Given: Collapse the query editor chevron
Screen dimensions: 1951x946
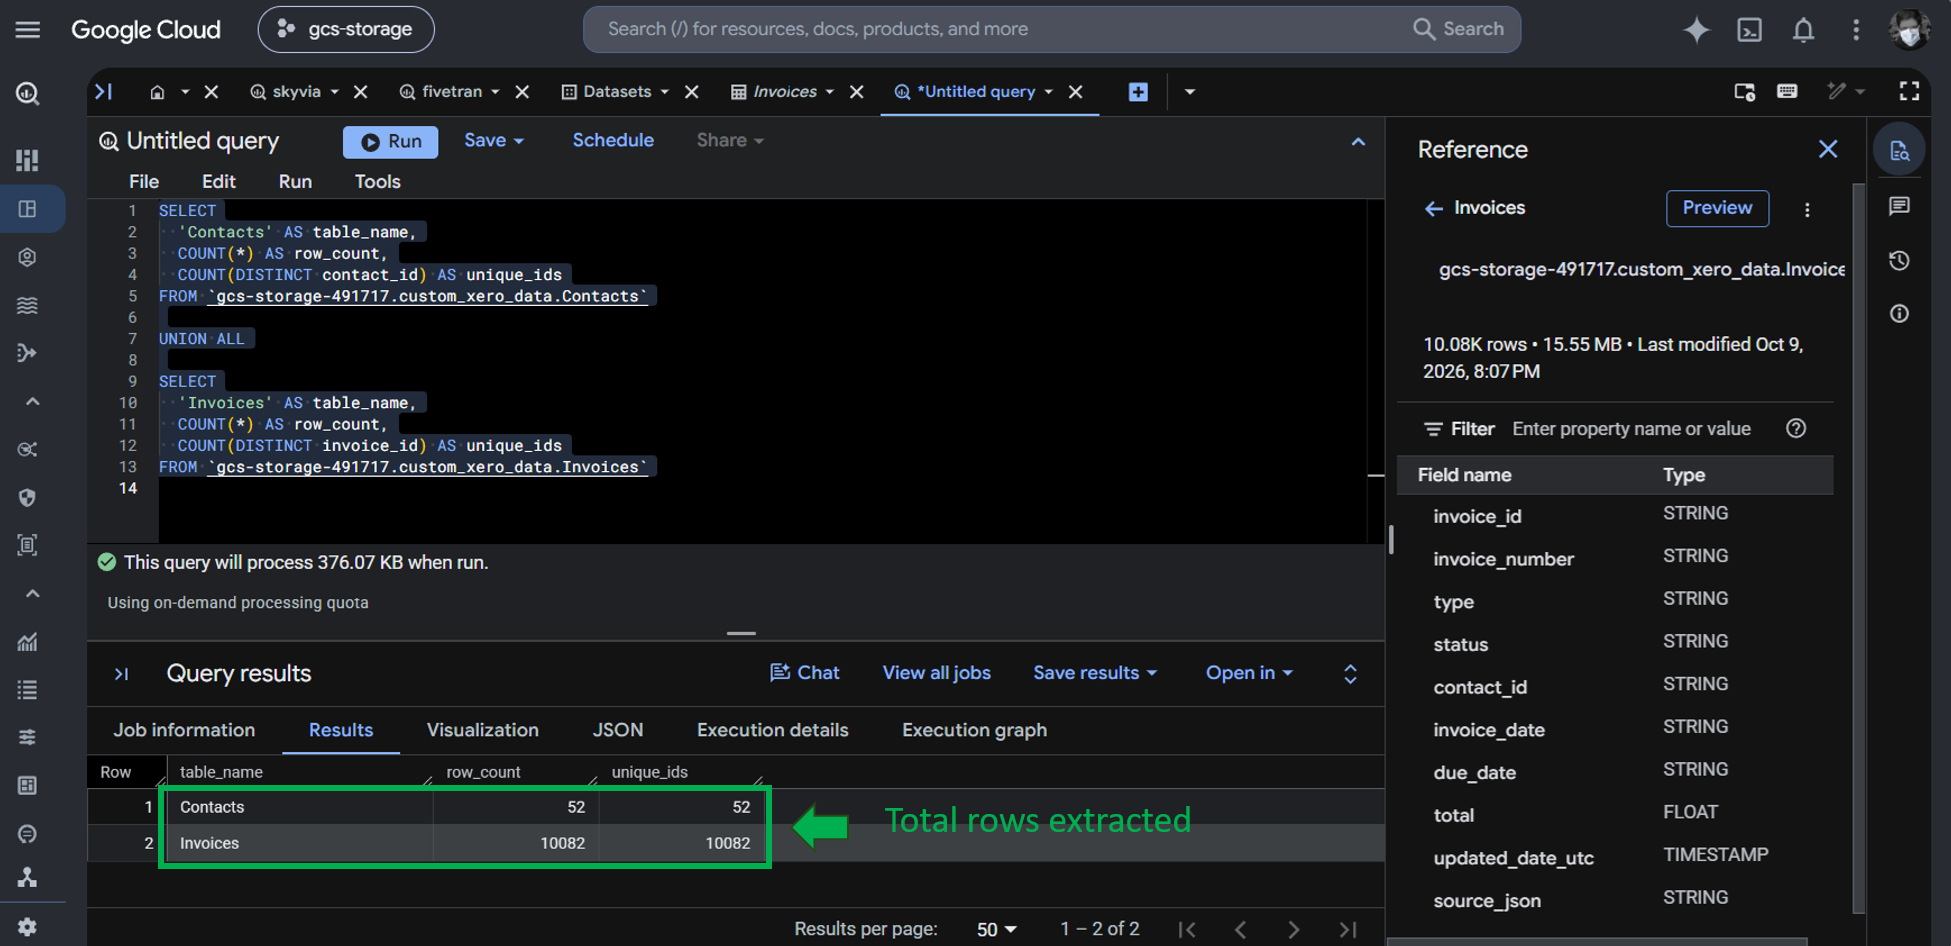Looking at the screenshot, I should point(1358,142).
